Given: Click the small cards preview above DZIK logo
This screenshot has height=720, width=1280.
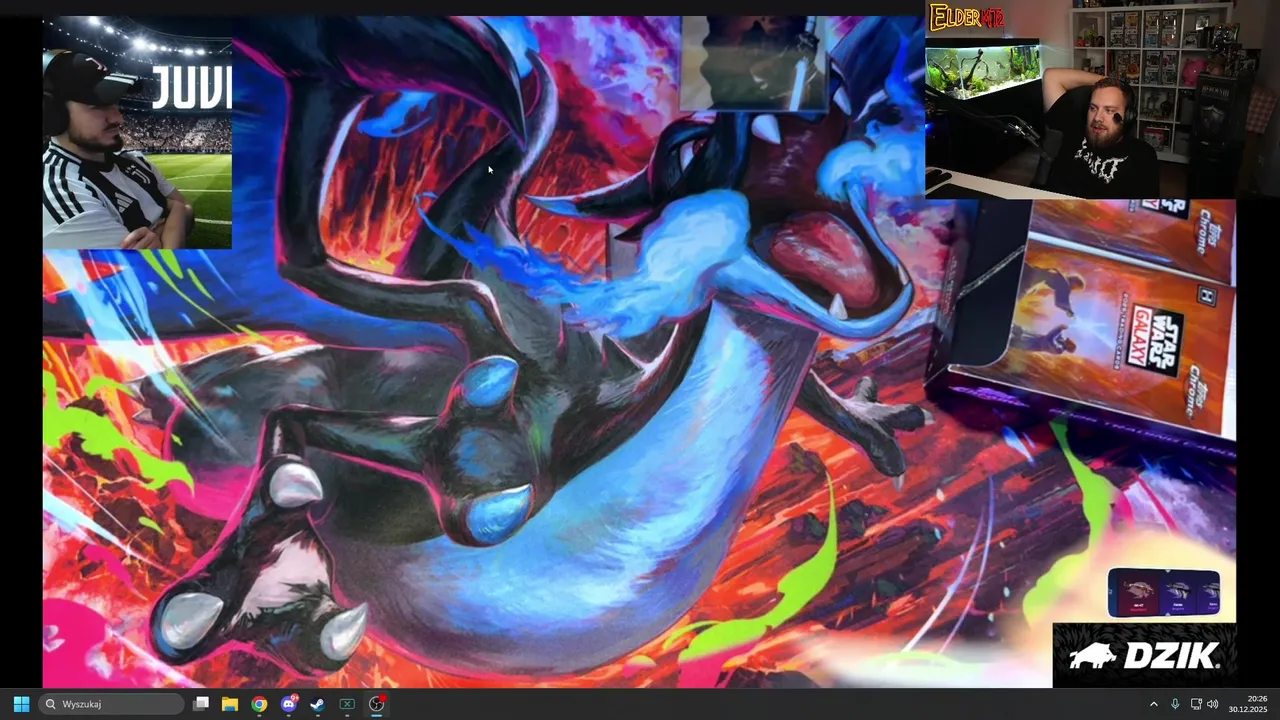Looking at the screenshot, I should click(x=1164, y=593).
